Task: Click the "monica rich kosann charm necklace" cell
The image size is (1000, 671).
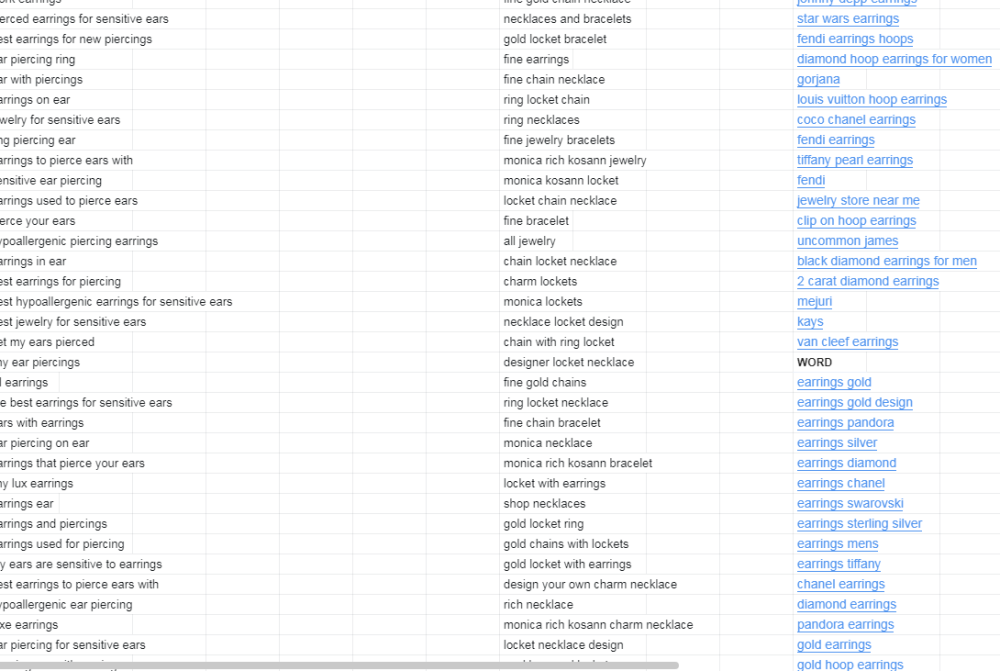Action: (x=598, y=625)
